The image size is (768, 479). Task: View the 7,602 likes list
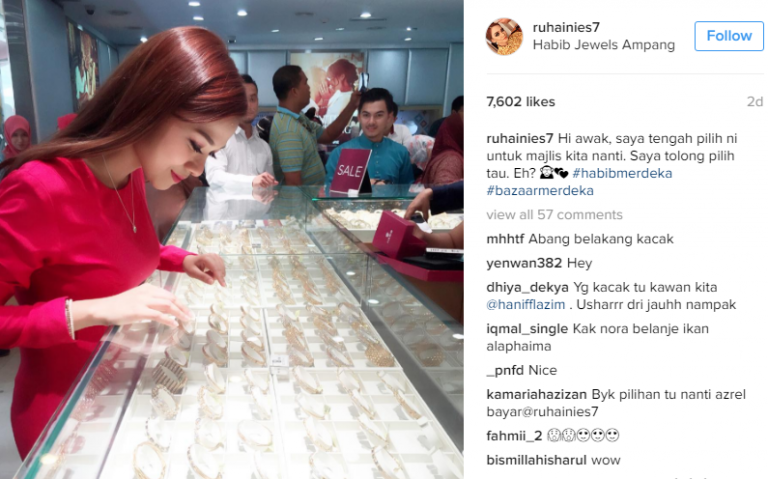click(521, 102)
